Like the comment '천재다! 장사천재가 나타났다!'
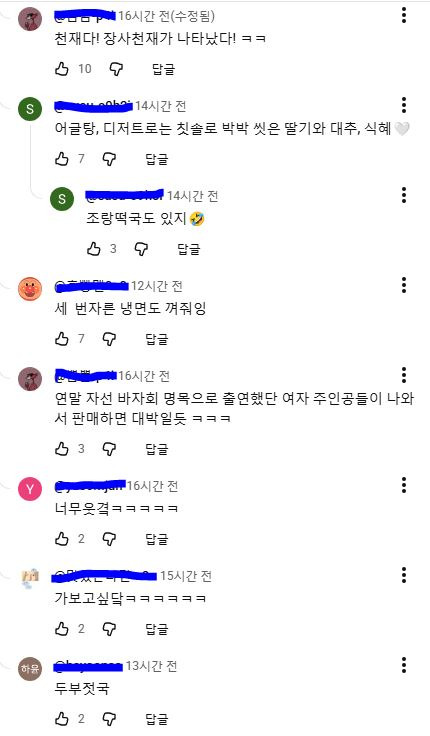This screenshot has height=736, width=430. pos(62,69)
